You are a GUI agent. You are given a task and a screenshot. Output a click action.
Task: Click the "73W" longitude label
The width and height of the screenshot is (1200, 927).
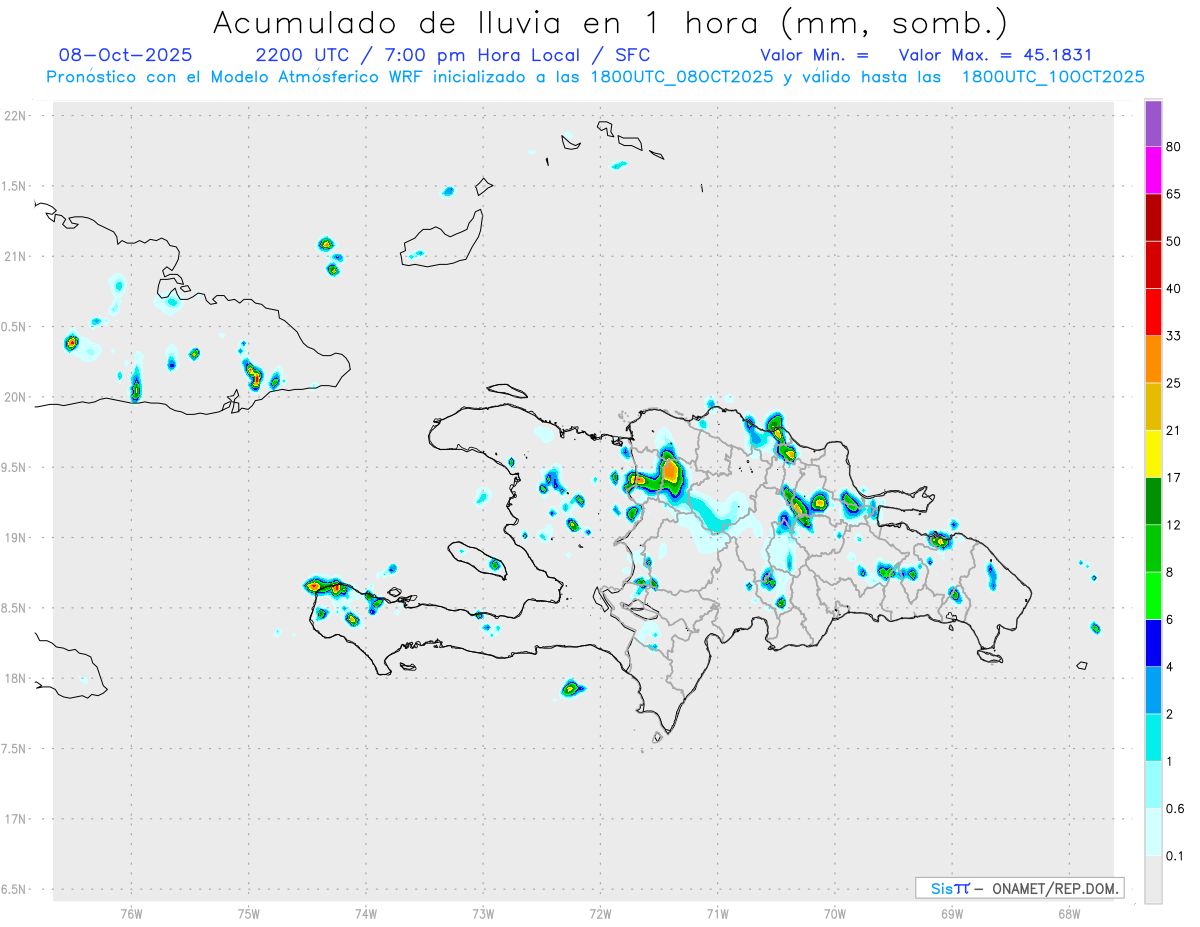pyautogui.click(x=483, y=913)
